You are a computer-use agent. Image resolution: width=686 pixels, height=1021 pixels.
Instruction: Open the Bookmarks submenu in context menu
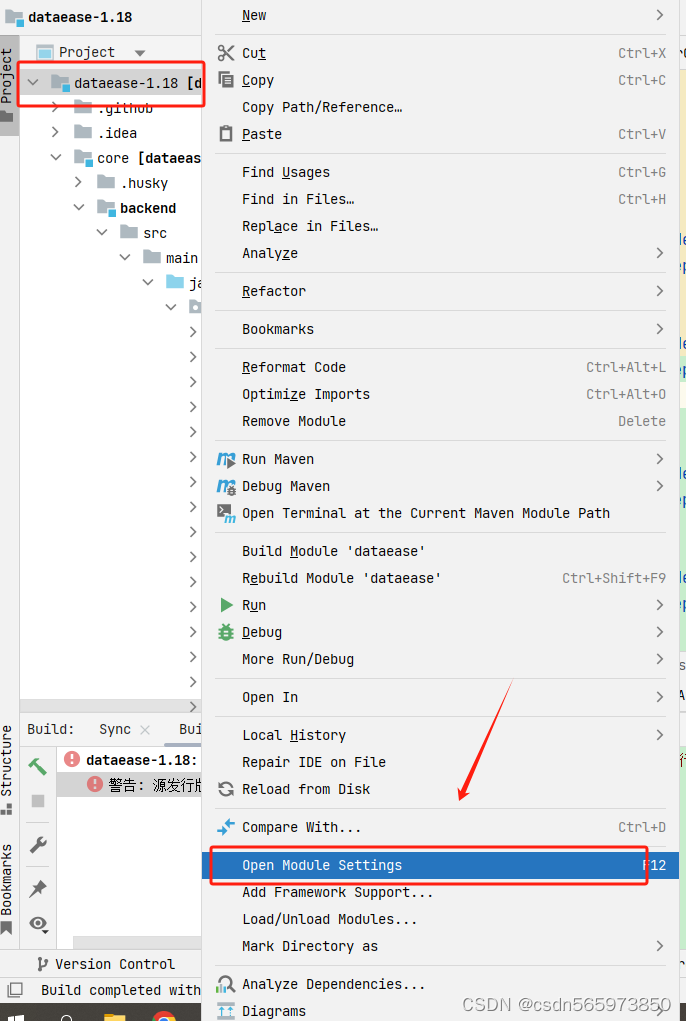441,329
